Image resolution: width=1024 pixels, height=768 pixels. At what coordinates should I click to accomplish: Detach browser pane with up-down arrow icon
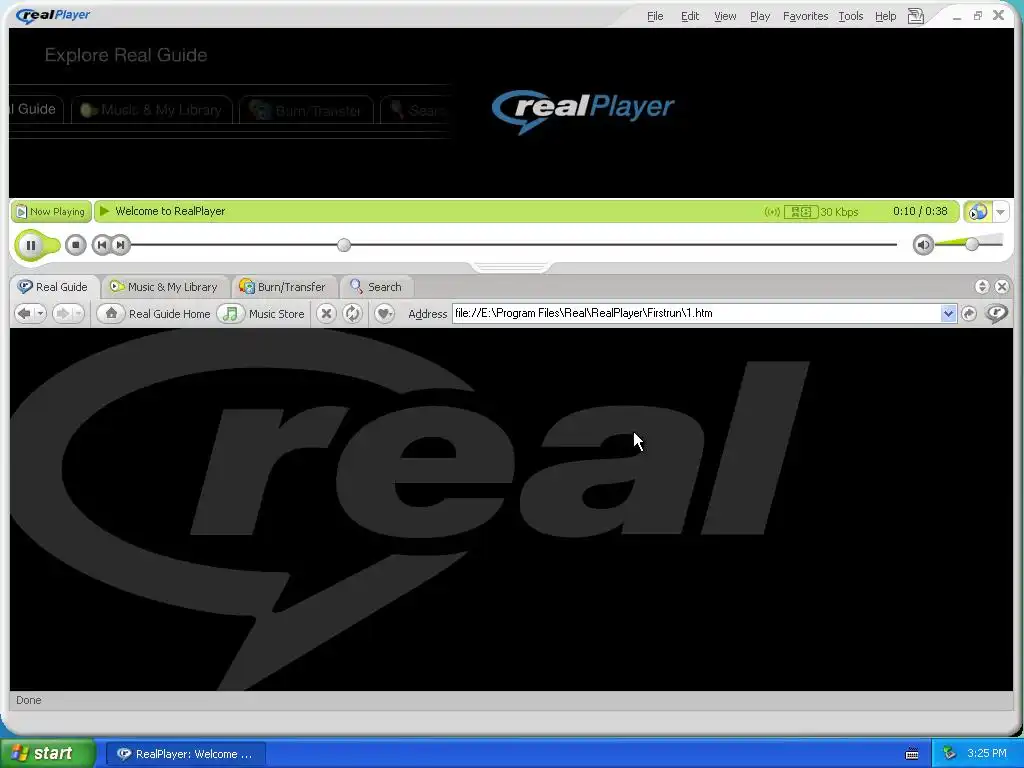point(982,287)
